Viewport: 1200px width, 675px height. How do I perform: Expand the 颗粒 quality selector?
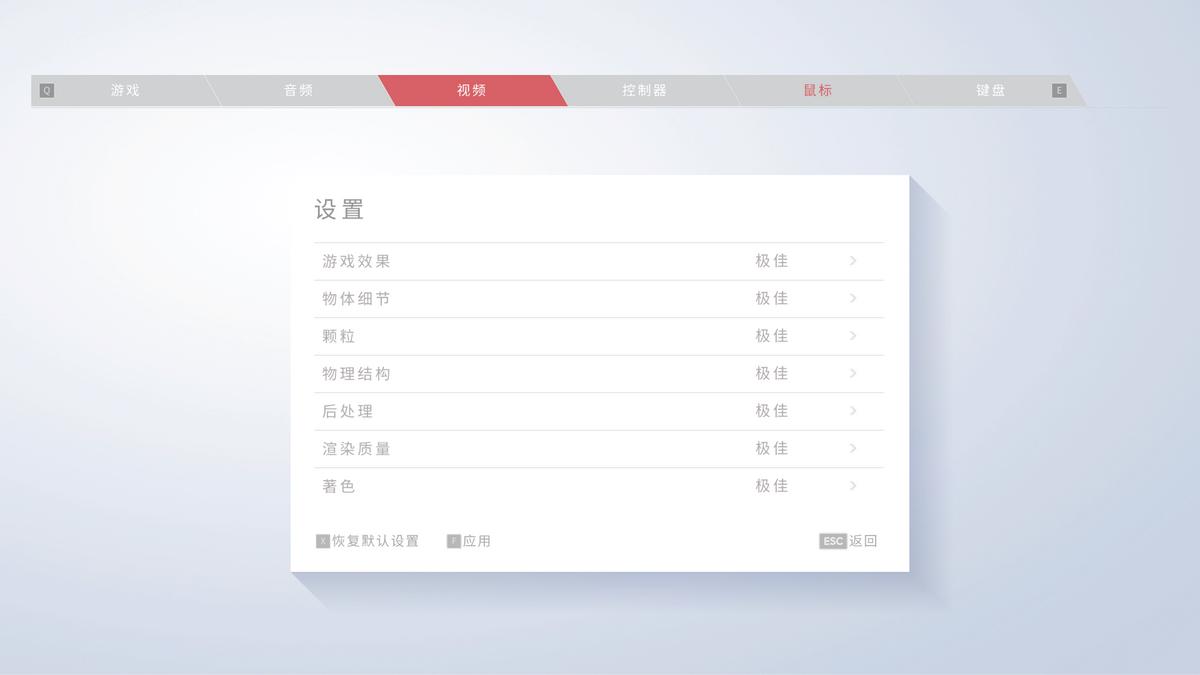click(853, 336)
